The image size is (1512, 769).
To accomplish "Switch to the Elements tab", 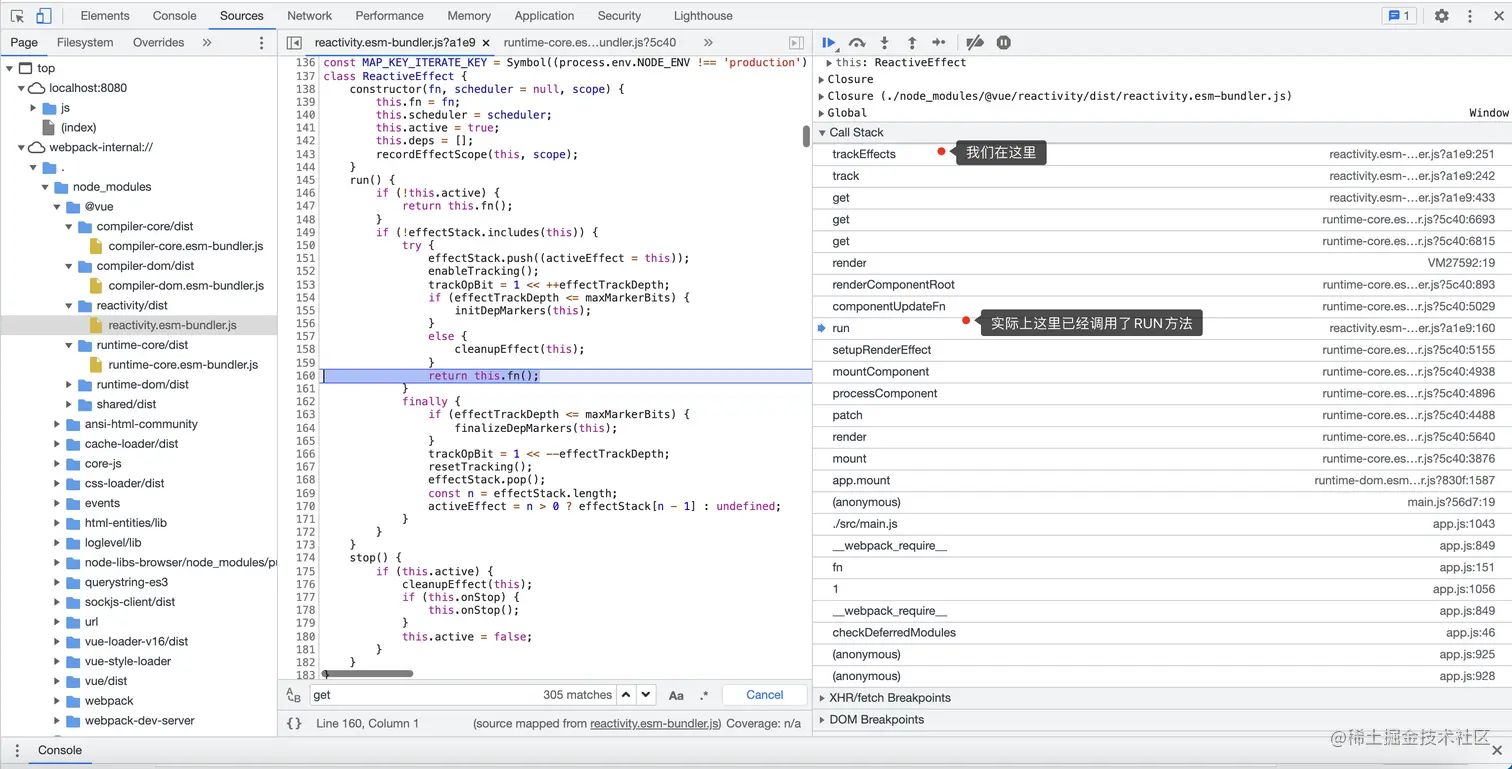I will pos(105,16).
